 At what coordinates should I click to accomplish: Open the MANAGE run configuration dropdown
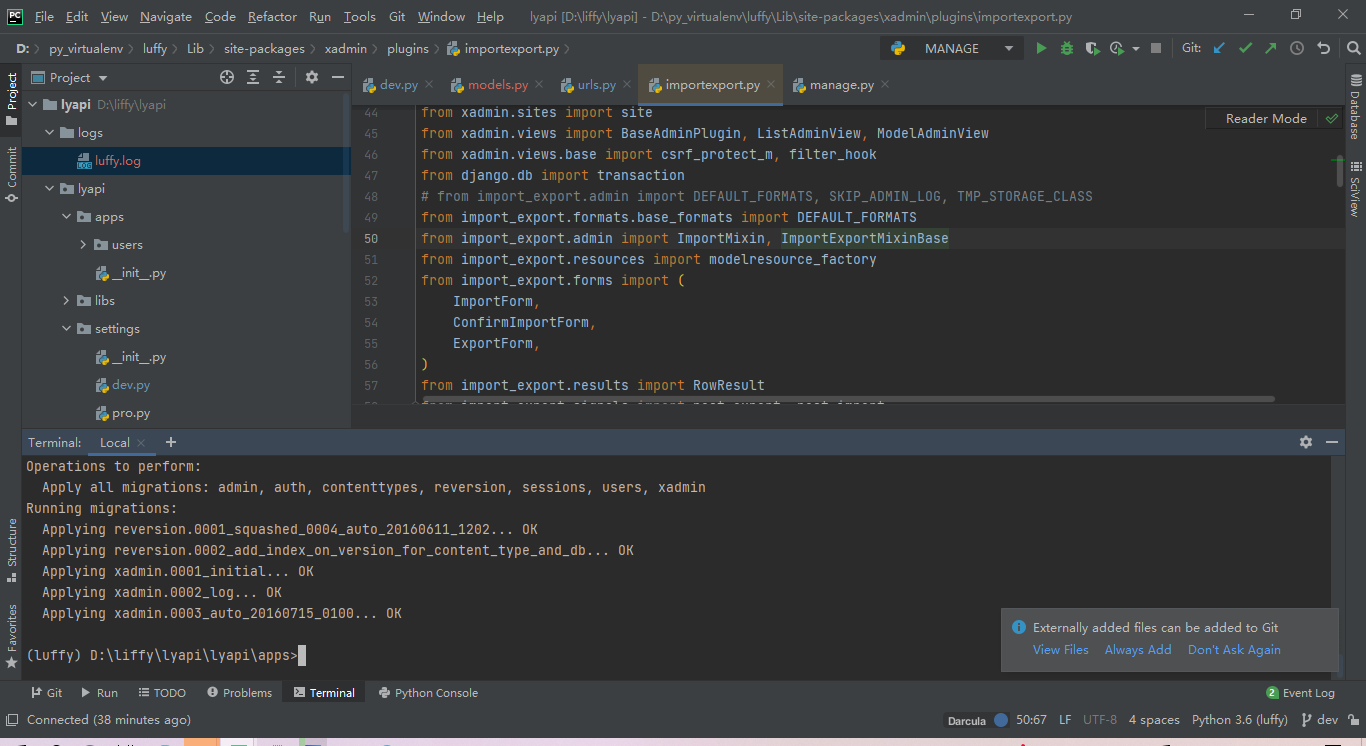[x=951, y=48]
